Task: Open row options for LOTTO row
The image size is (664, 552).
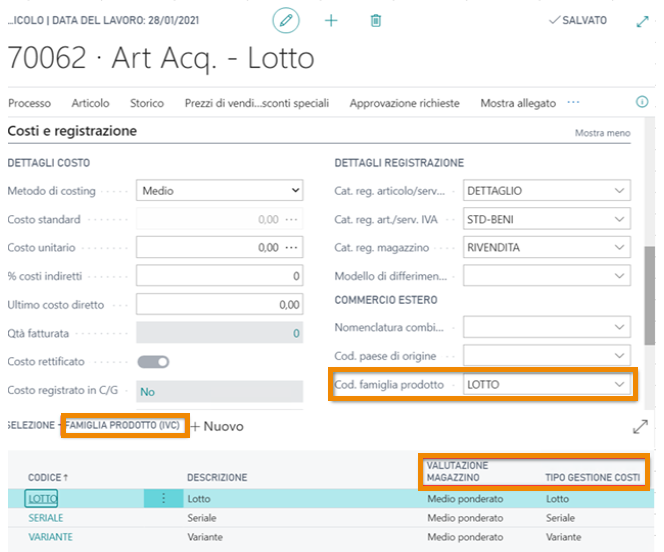Action: [163, 499]
